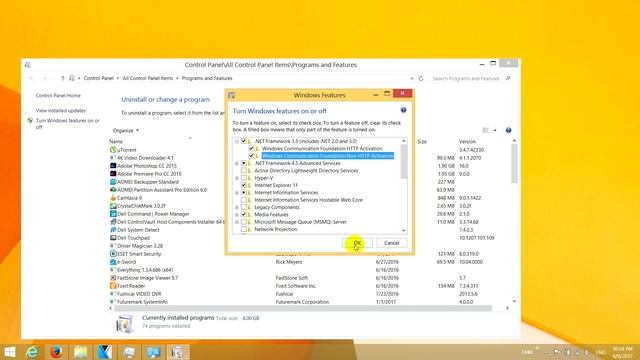640x360 pixels.
Task: Expand Internet Information Services node
Action: click(x=237, y=193)
